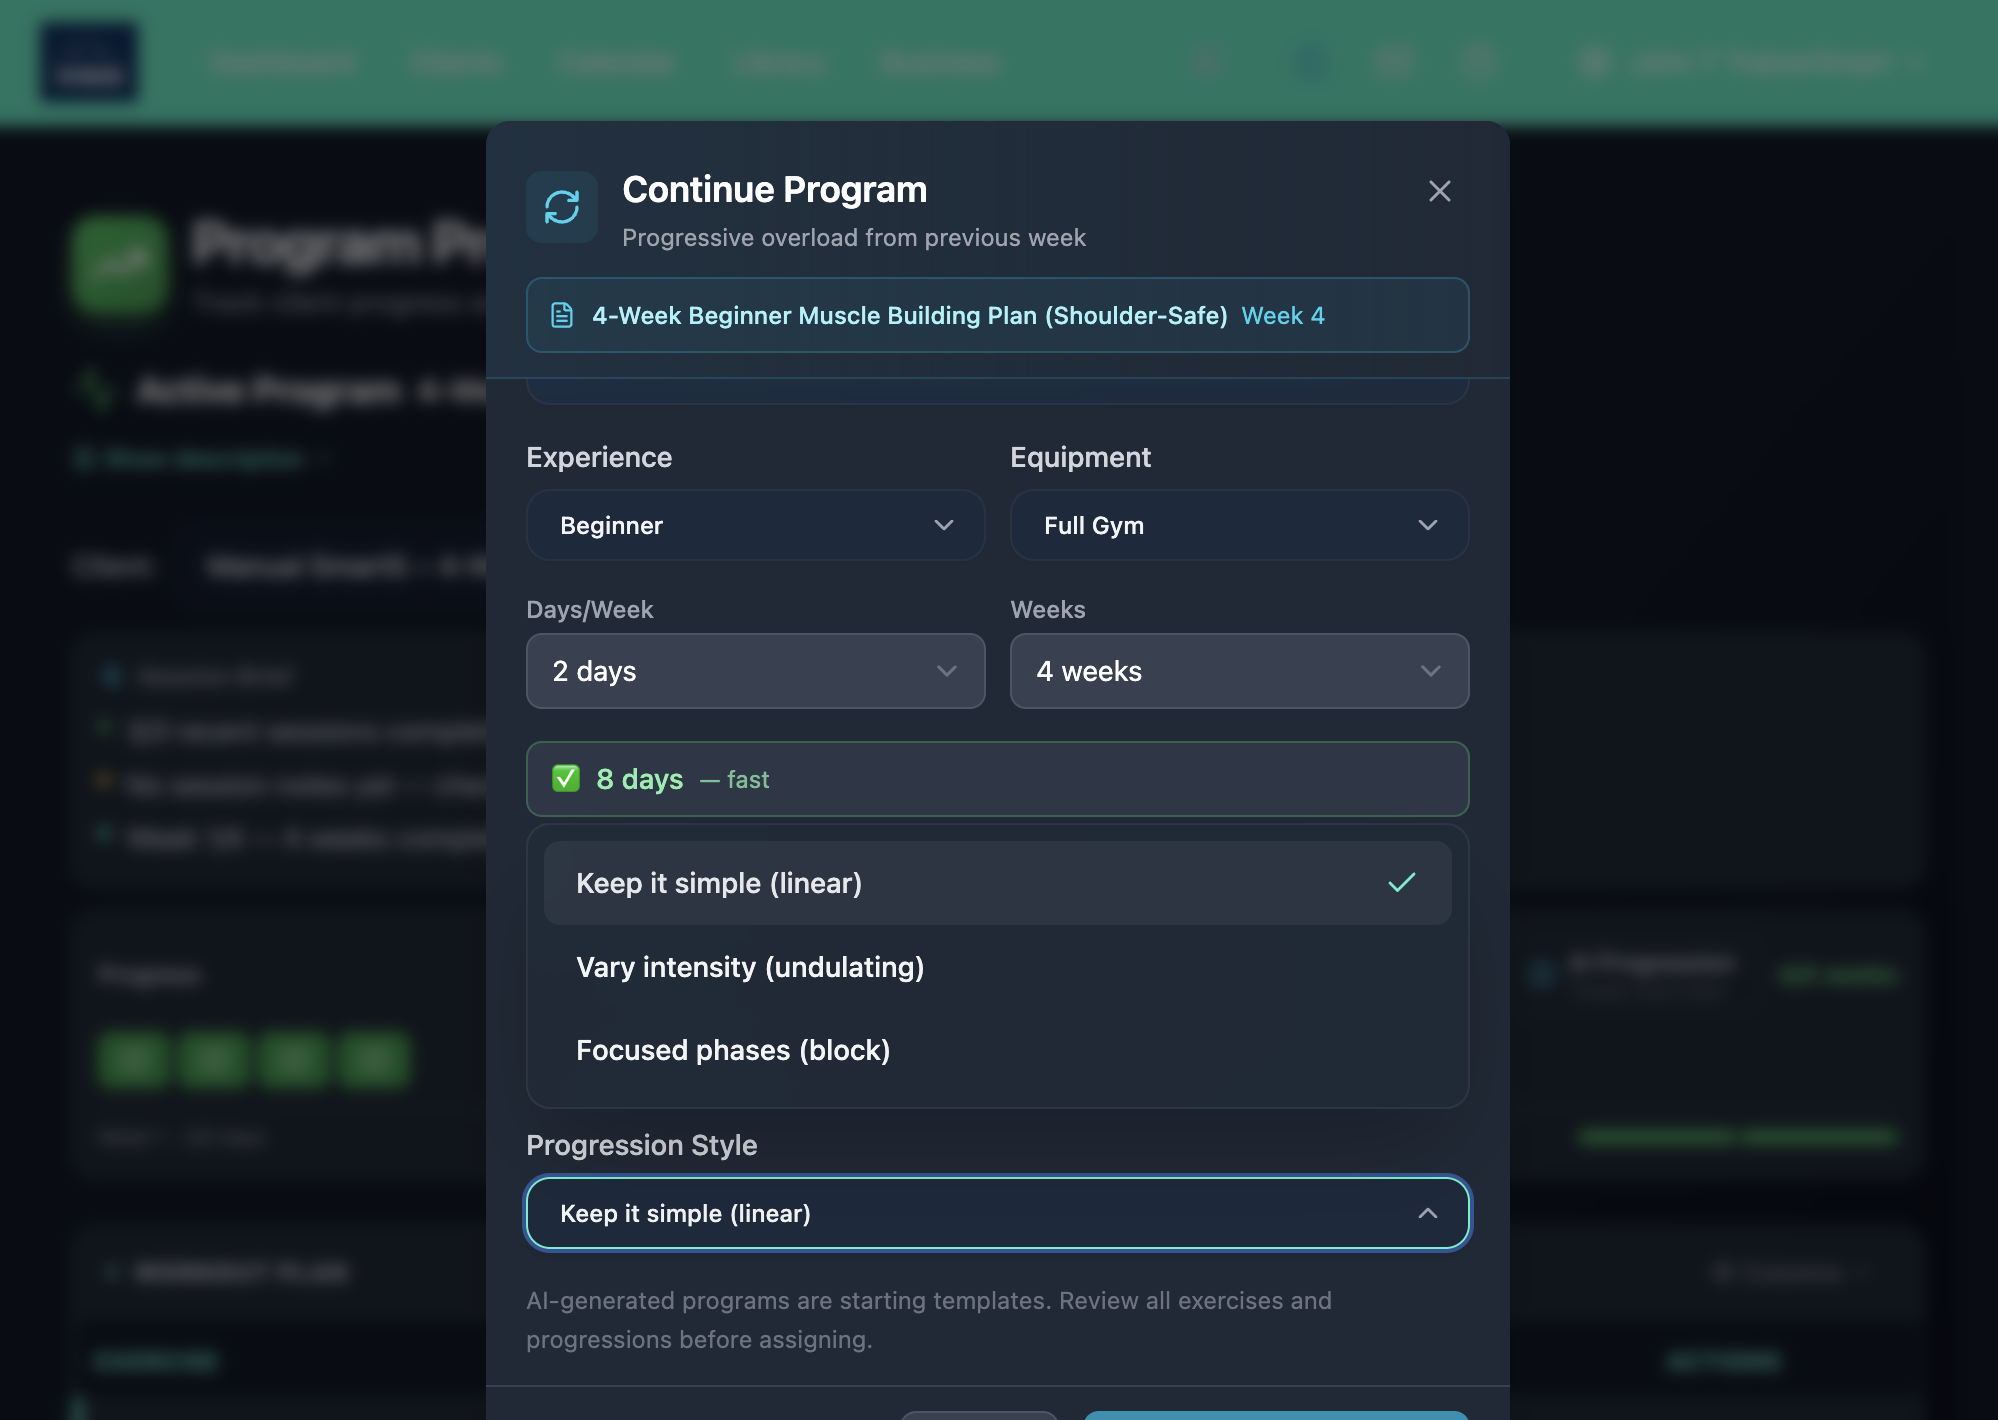The height and width of the screenshot is (1420, 1998).
Task: Click the app logo in the top navigation bar
Action: coord(90,62)
